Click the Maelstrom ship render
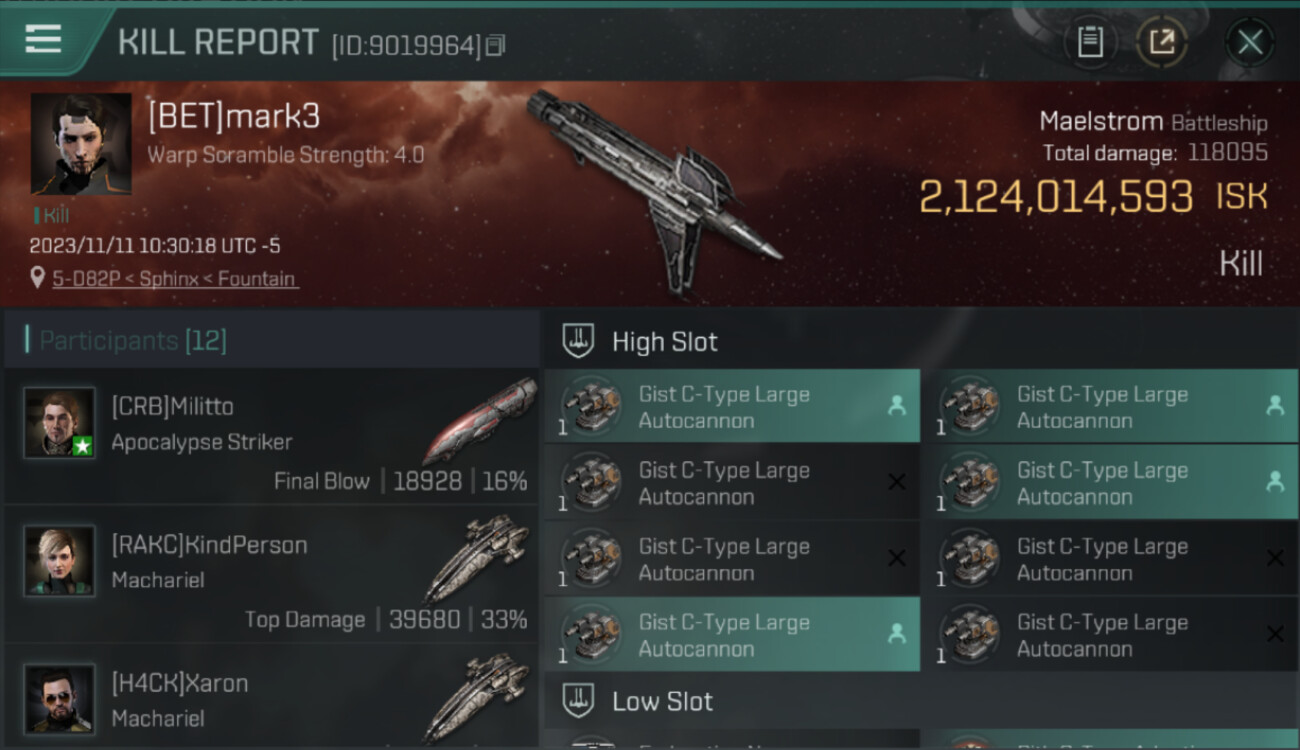1300x750 pixels. coord(655,188)
